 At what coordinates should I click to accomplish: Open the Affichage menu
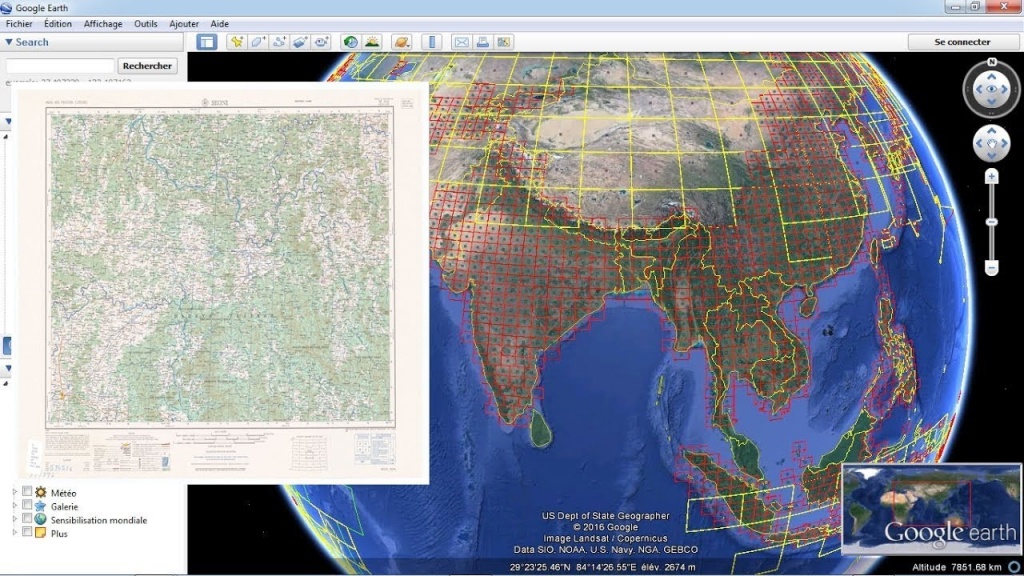pos(102,24)
